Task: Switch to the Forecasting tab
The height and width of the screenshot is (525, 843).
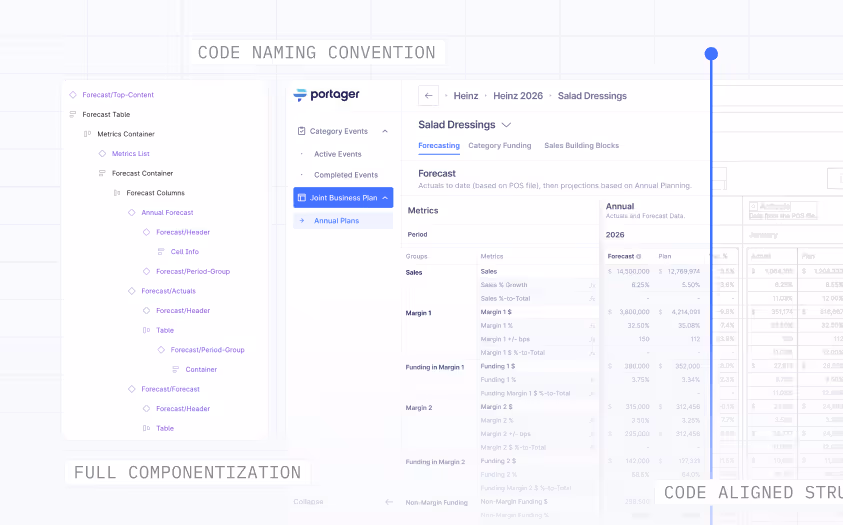Action: coord(439,146)
